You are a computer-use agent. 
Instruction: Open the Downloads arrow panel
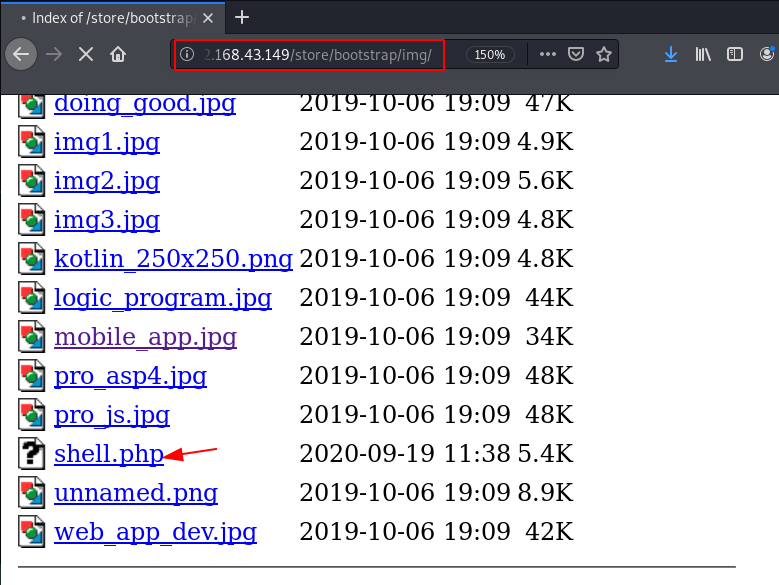click(671, 54)
